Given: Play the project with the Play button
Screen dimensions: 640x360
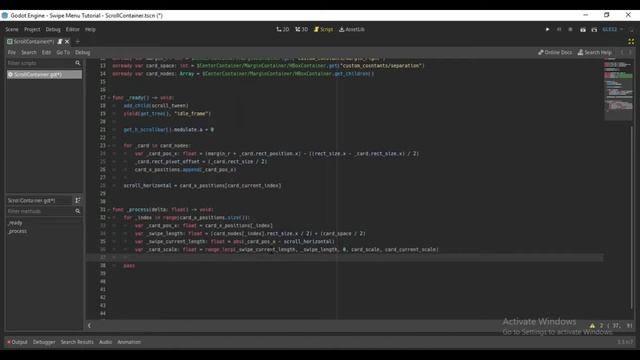Looking at the screenshot, I should tap(547, 29).
